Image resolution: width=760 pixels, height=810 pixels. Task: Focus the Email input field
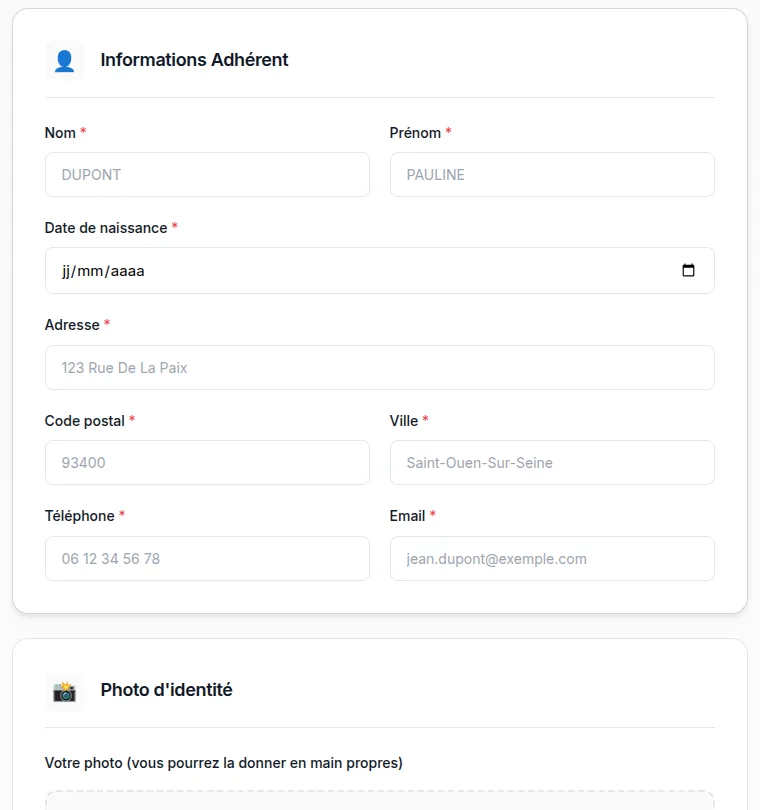[552, 558]
